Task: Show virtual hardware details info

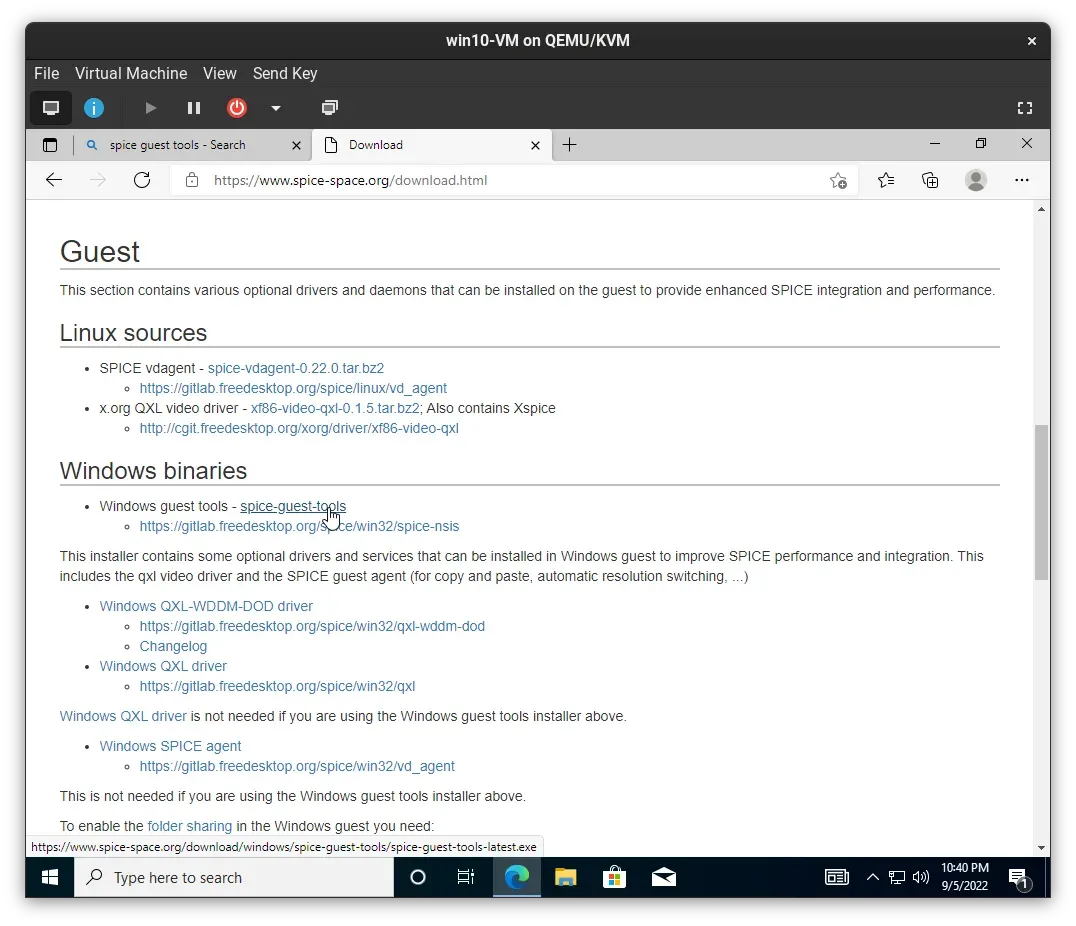Action: 94,108
